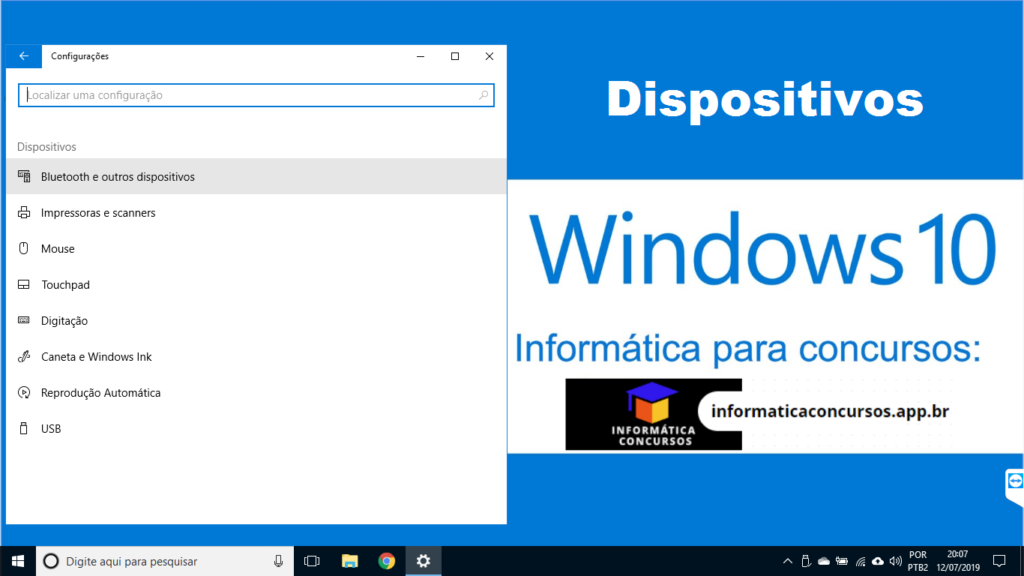The height and width of the screenshot is (576, 1024).
Task: Click the Mouse icon in the device list
Action: point(24,249)
